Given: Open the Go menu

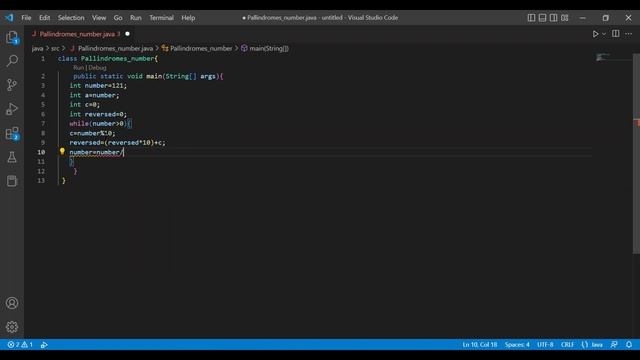Looking at the screenshot, I should click(118, 18).
